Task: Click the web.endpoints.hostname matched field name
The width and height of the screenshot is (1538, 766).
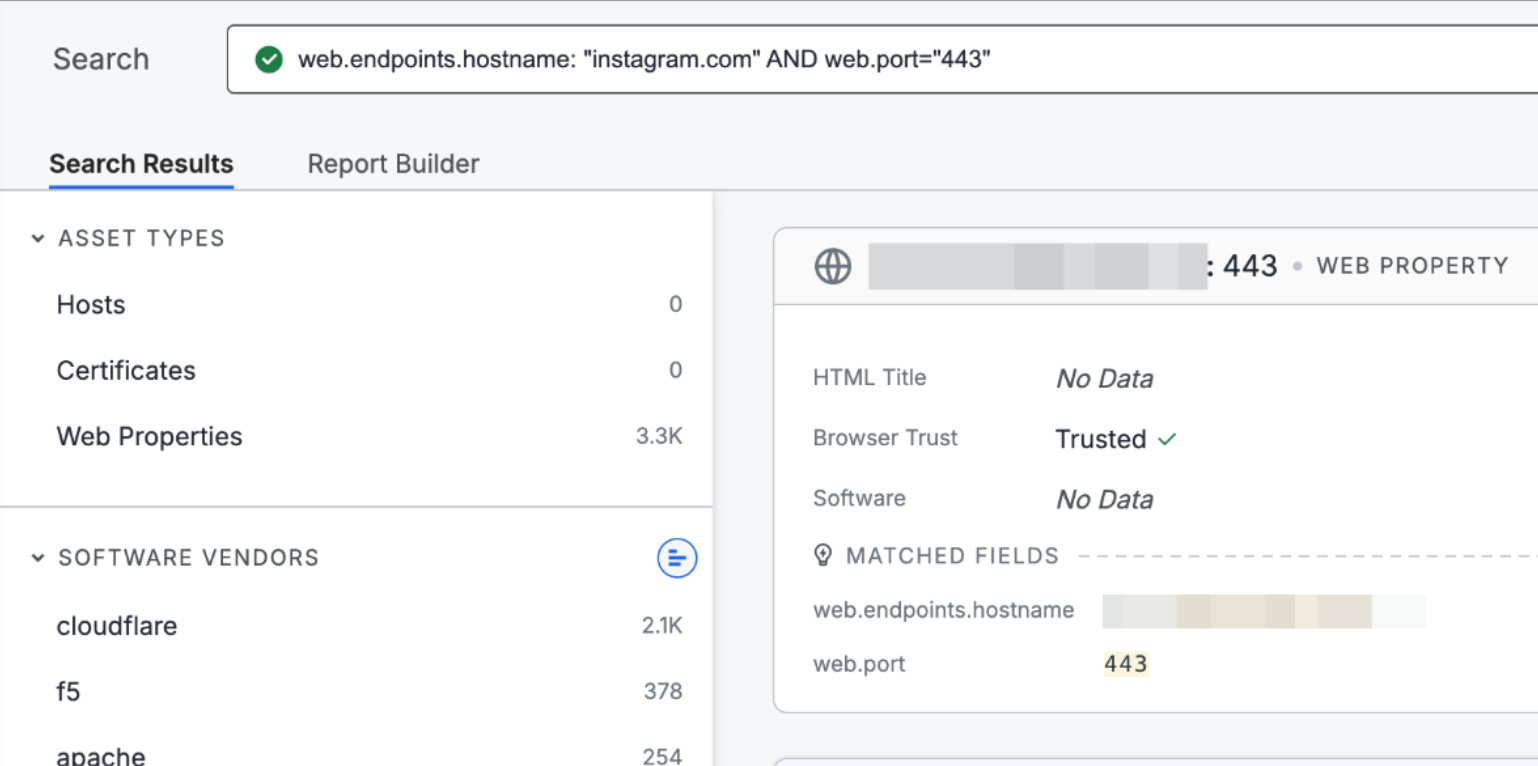Action: point(944,610)
